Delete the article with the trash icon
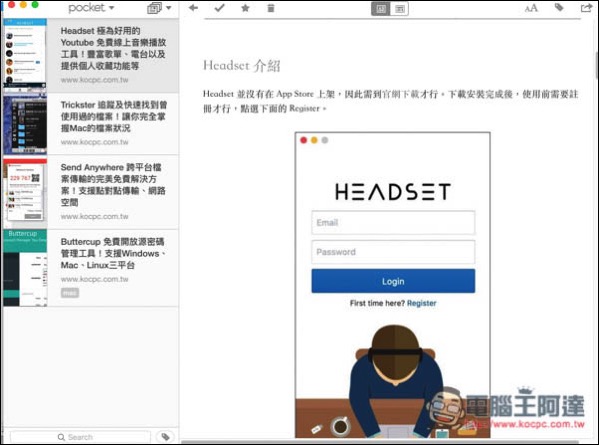 [x=271, y=8]
